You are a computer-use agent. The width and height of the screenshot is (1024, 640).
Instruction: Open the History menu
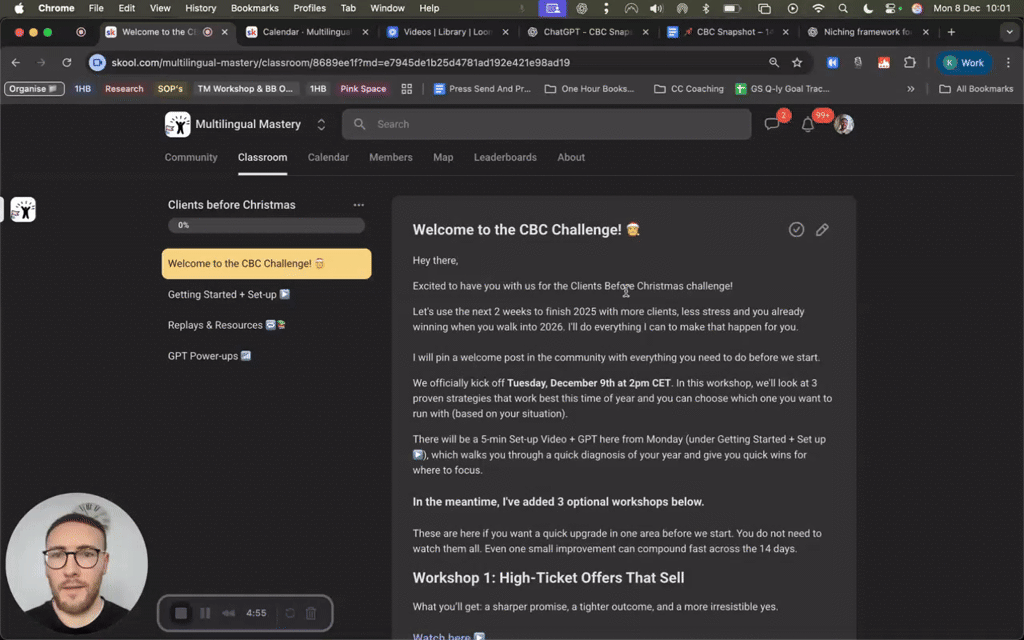coord(200,8)
